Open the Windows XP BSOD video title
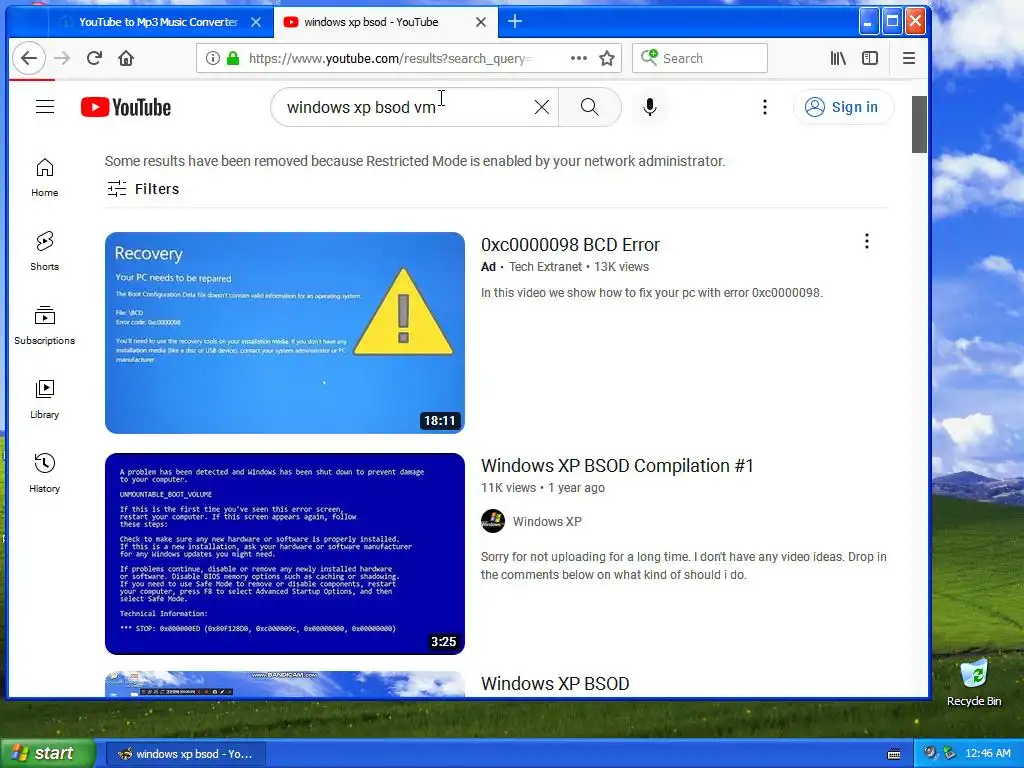Screen dimensions: 1024x768 555,684
